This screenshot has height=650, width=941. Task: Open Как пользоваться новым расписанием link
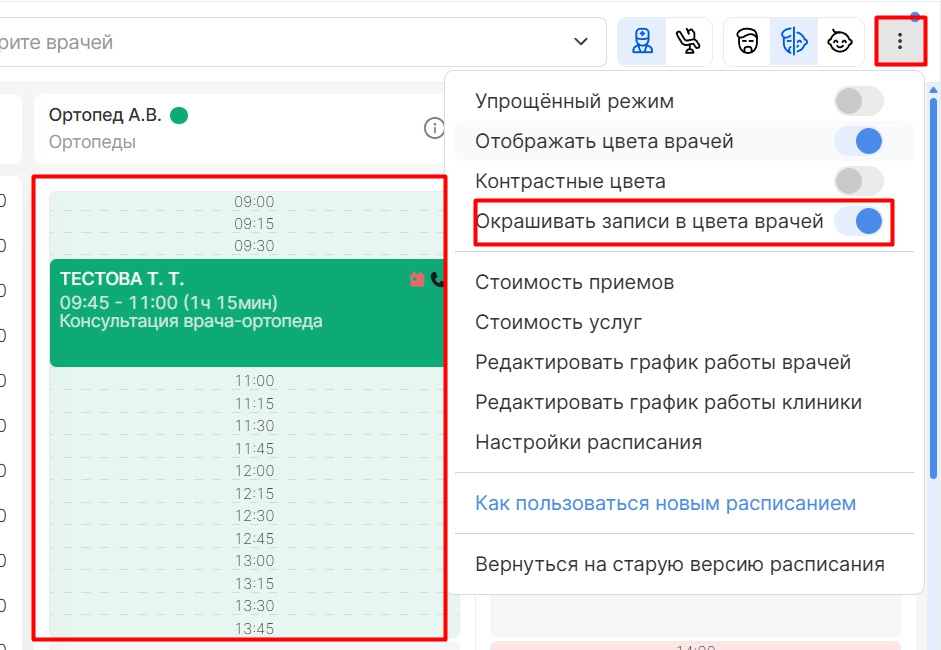coord(665,503)
